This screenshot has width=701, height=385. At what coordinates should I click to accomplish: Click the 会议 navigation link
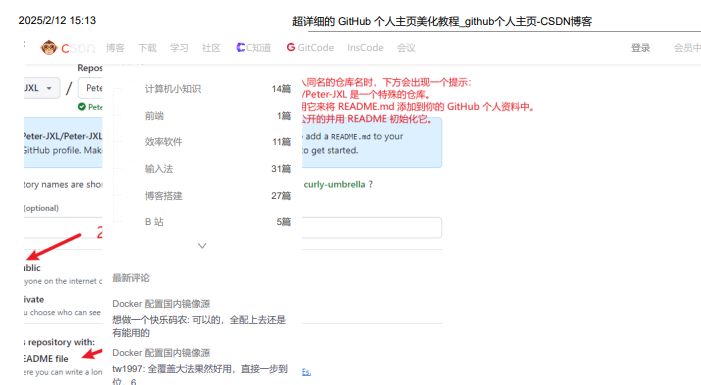[406, 48]
